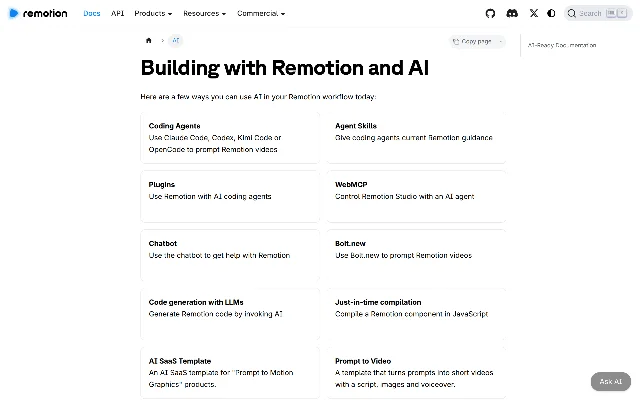Open the Bolt.new card

tap(416, 256)
